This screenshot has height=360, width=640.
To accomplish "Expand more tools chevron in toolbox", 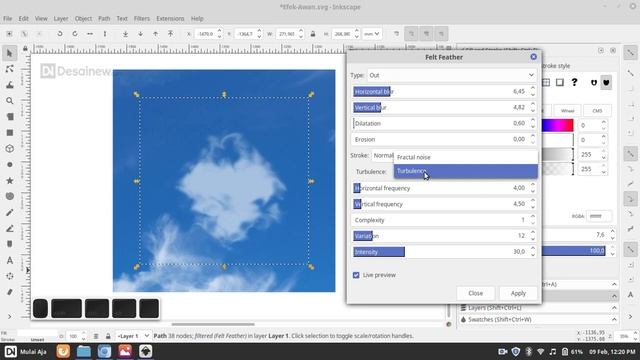I will click(x=10, y=317).
